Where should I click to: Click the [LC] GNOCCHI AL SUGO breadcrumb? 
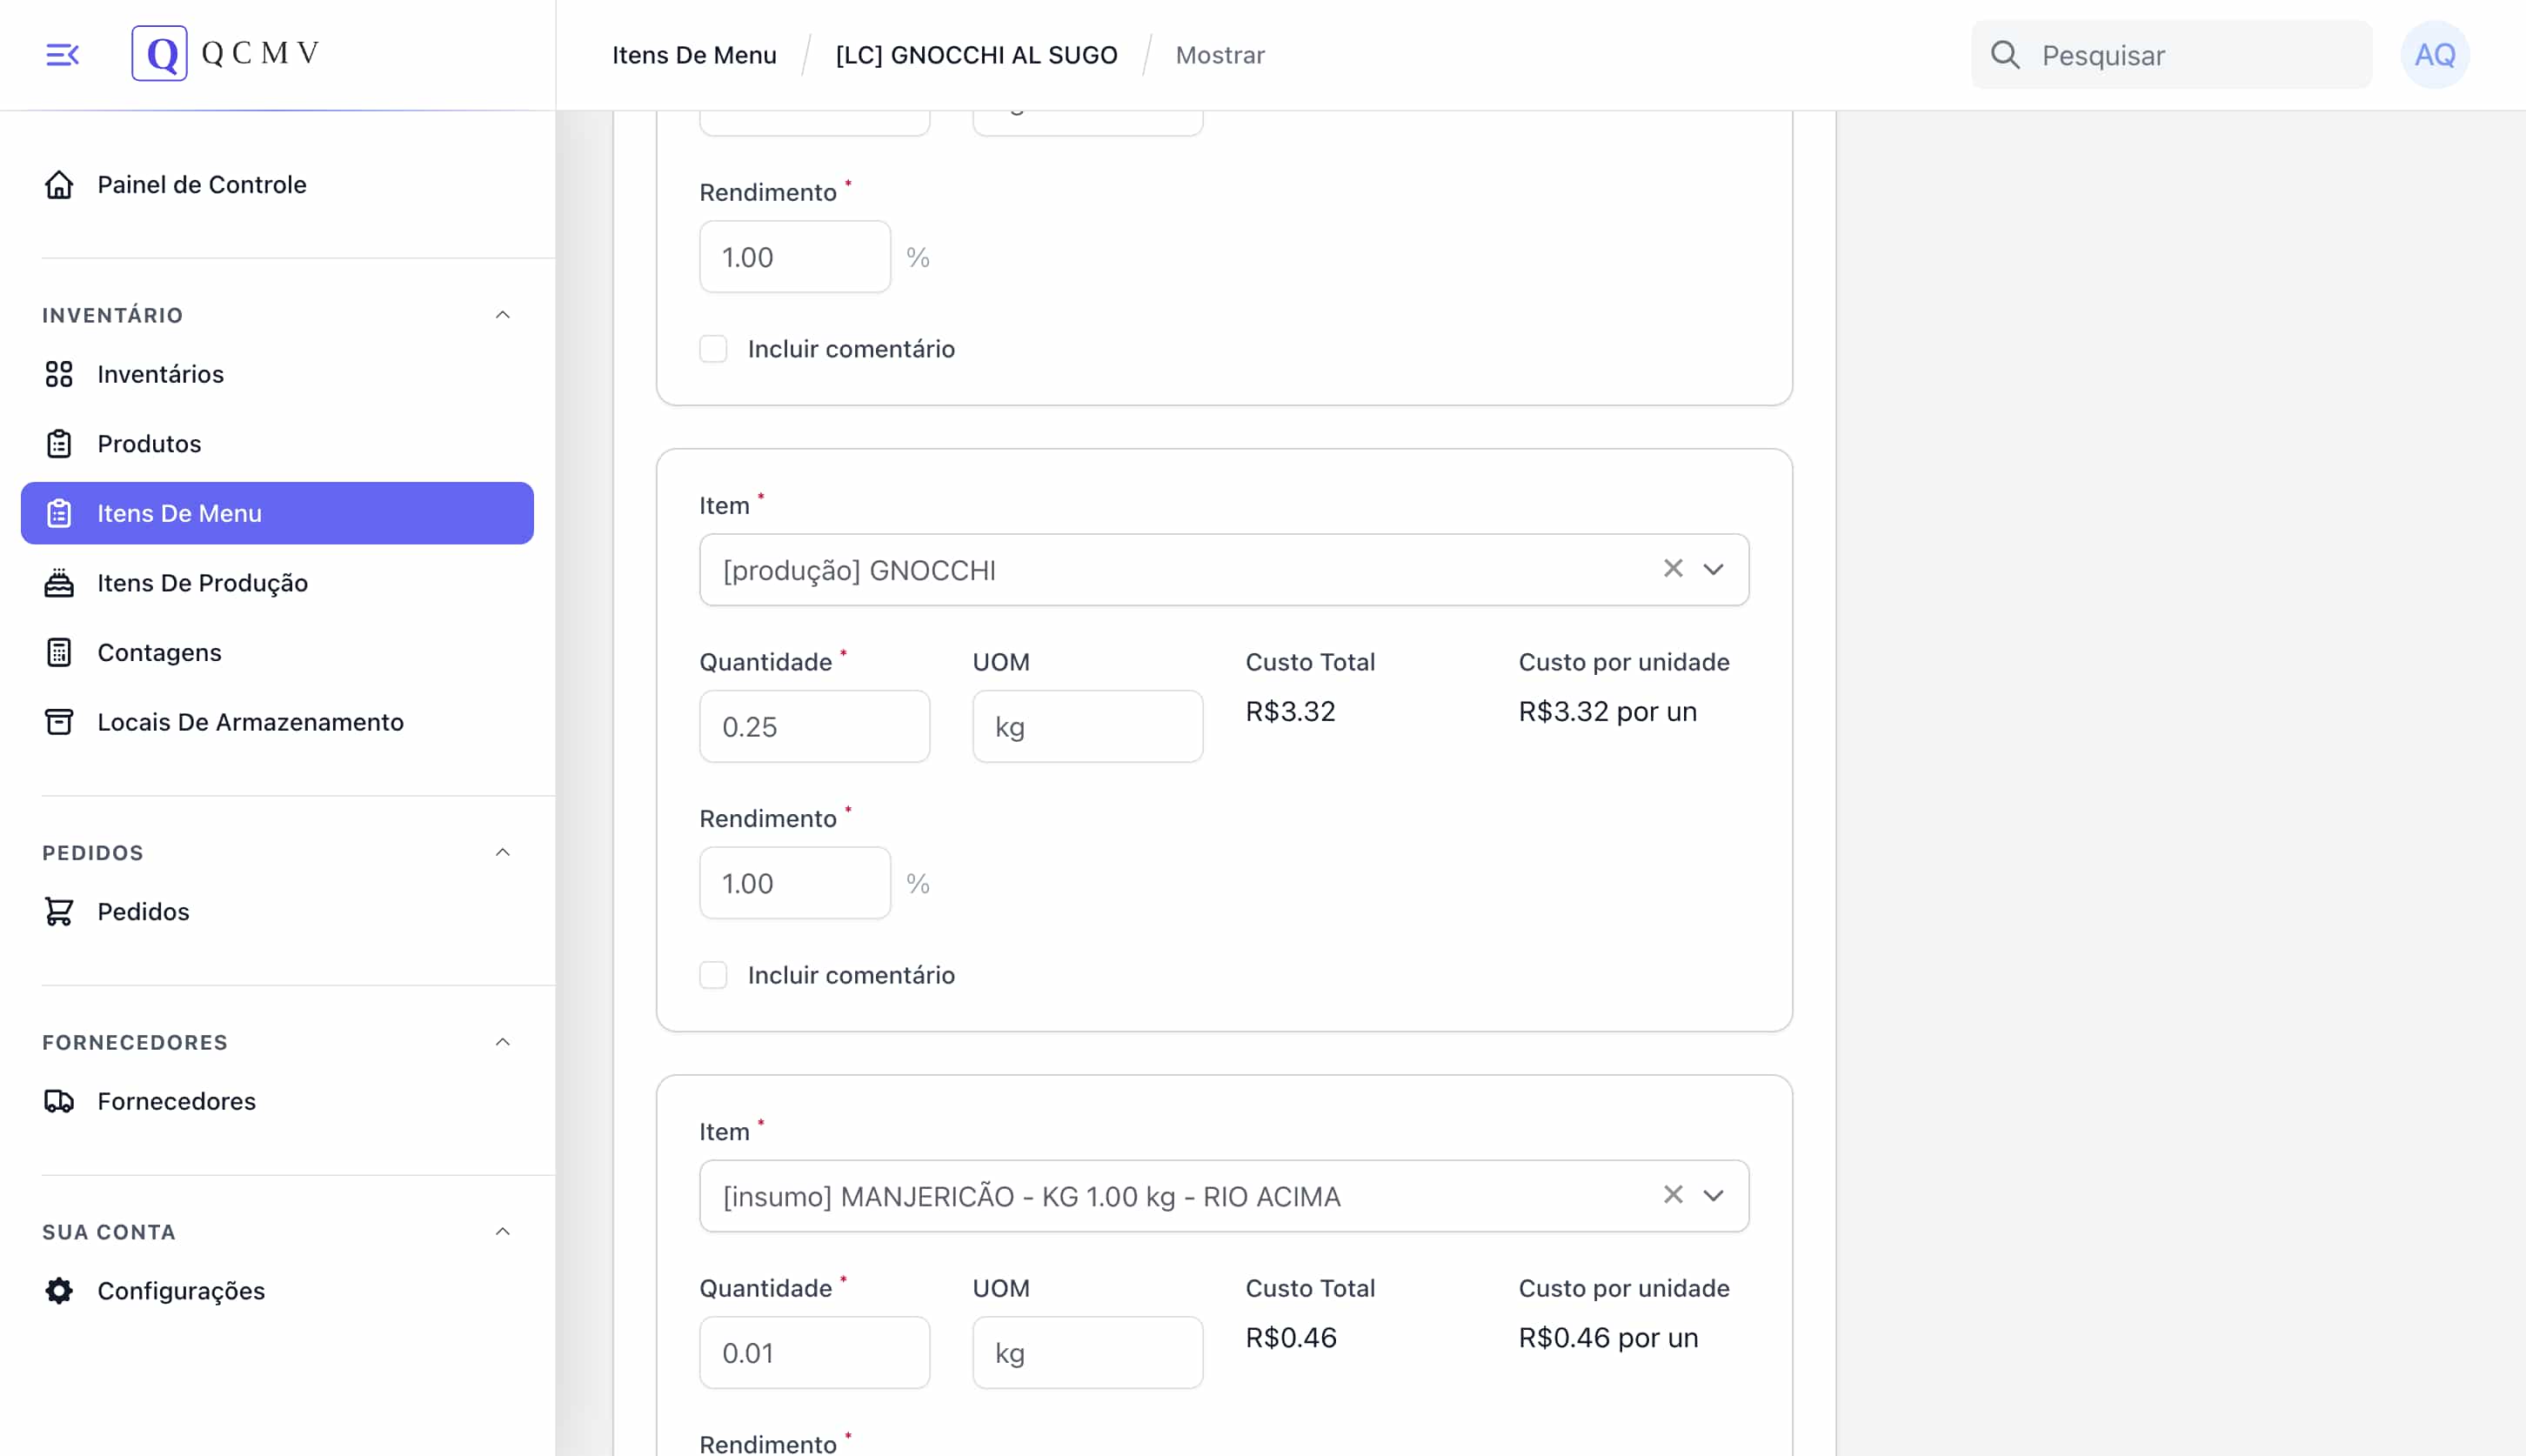coord(976,55)
